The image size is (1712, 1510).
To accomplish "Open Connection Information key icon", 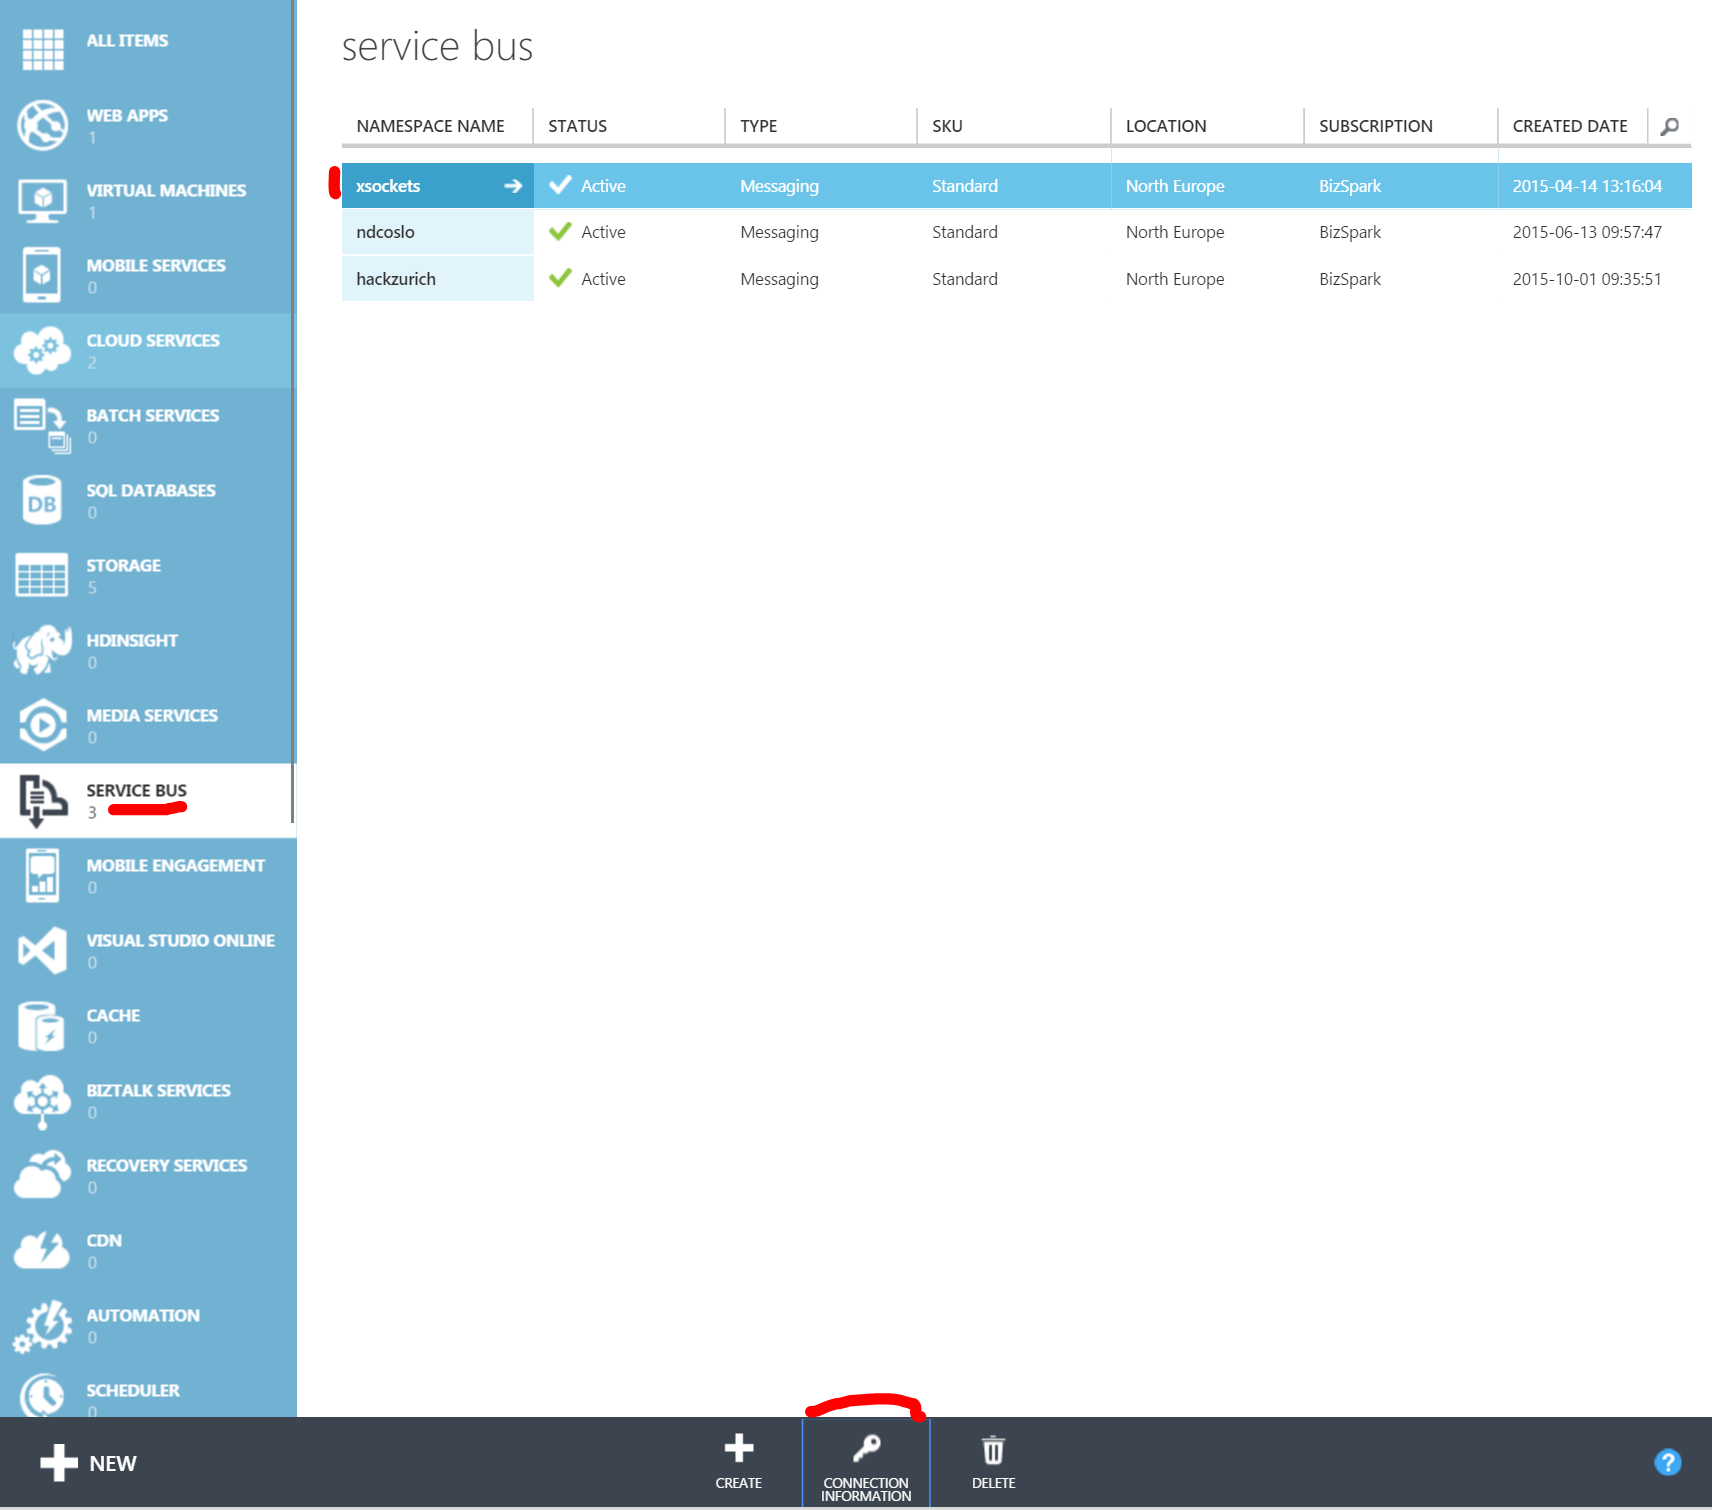I will tap(866, 1449).
